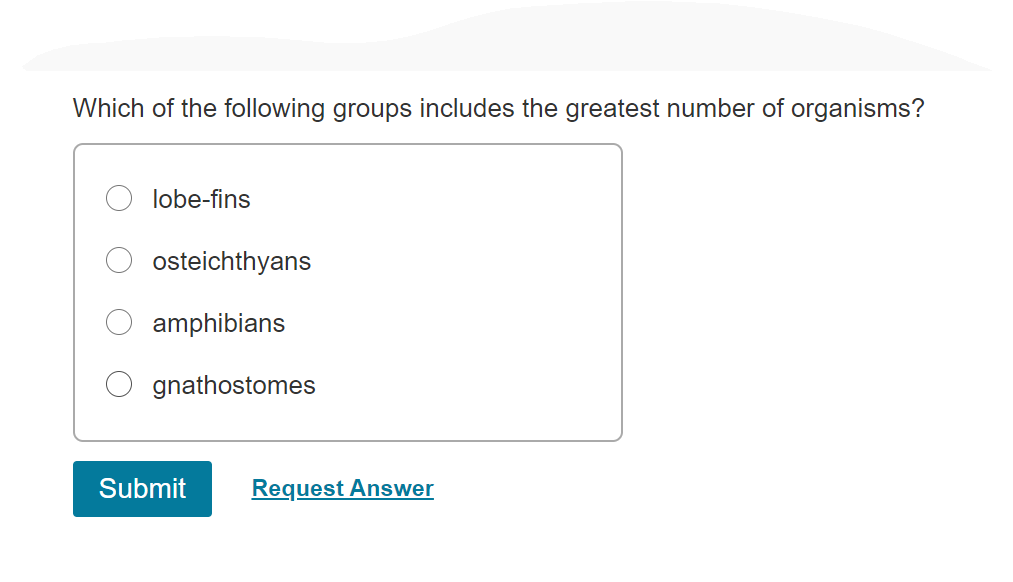Viewport: 1013px width, 582px height.
Task: Click the lobe-fins answer label
Action: [x=200, y=199]
